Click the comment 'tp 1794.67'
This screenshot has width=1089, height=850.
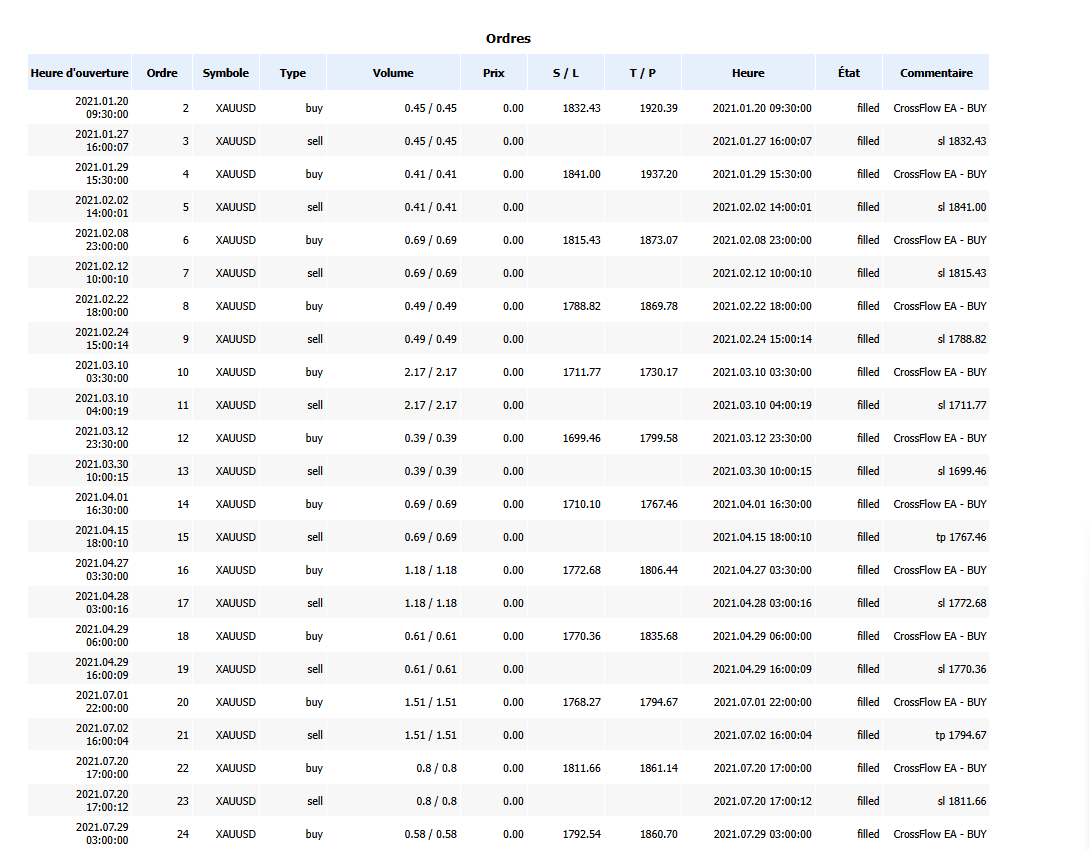point(961,735)
